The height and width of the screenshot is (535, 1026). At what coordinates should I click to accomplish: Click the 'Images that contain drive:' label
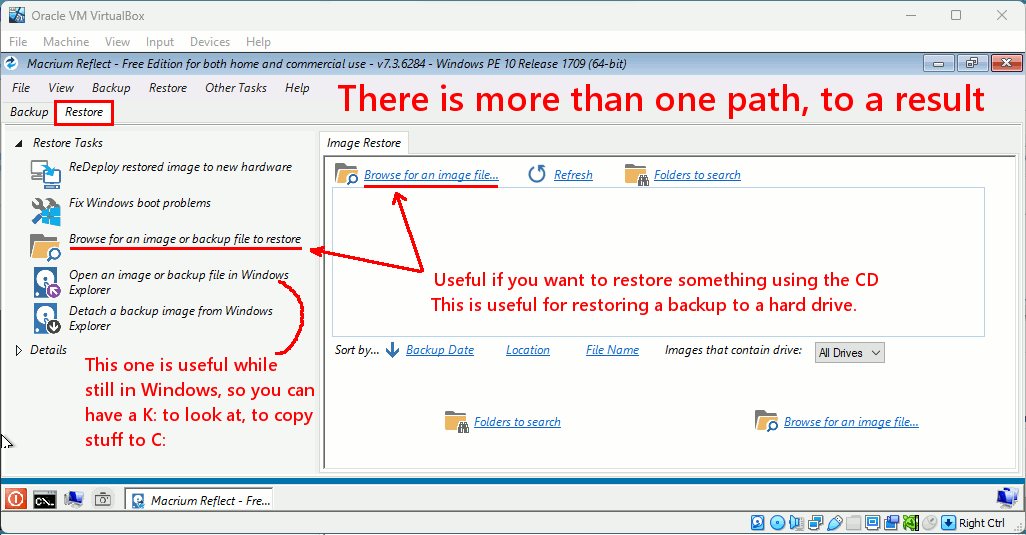point(734,350)
